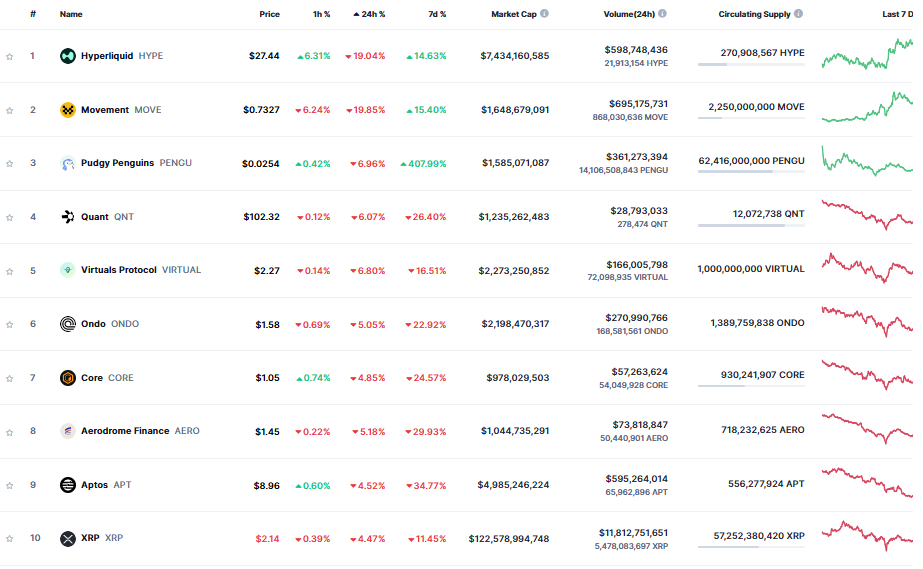Star Movement to add to watchlist
Viewport: 923px width, 569px height.
coord(9,111)
